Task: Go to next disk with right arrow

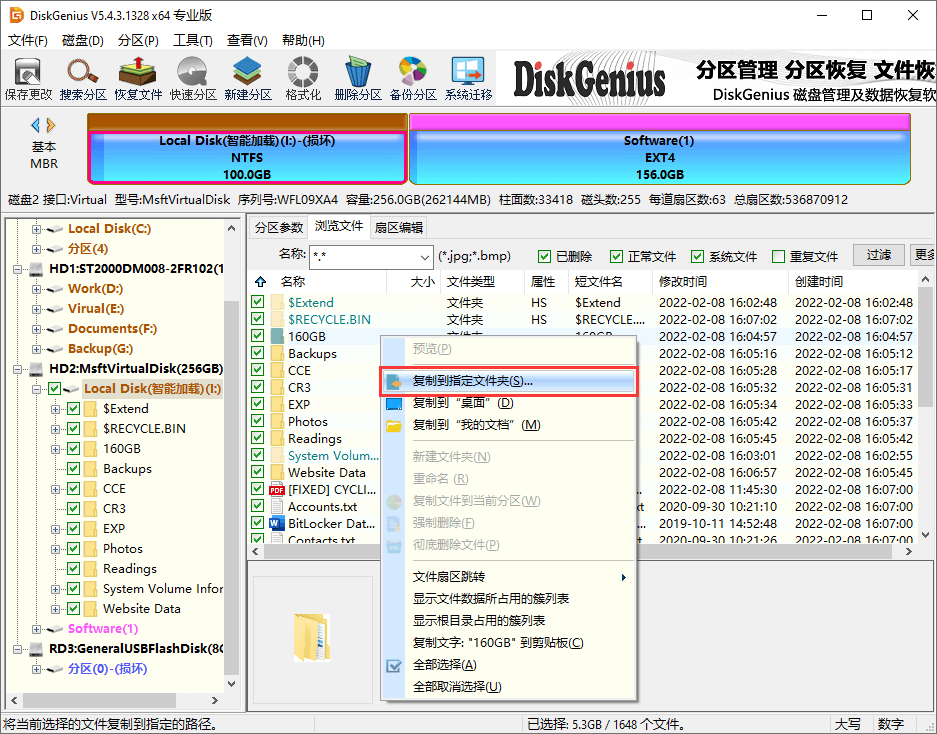Action: [x=51, y=125]
